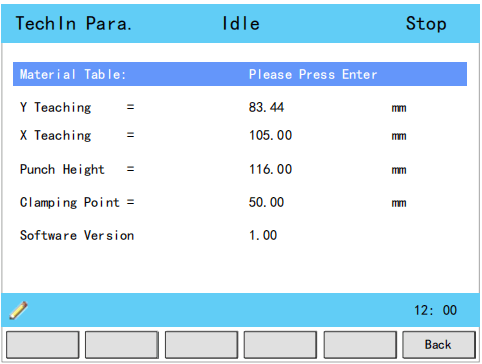Click the fourth blank softkey button
Image resolution: width=482 pixels, height=364 pixels.
(280, 345)
